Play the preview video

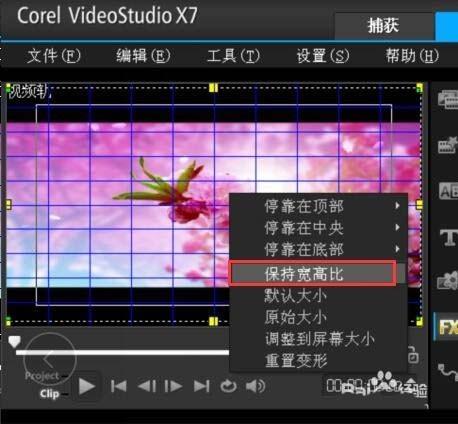87,387
